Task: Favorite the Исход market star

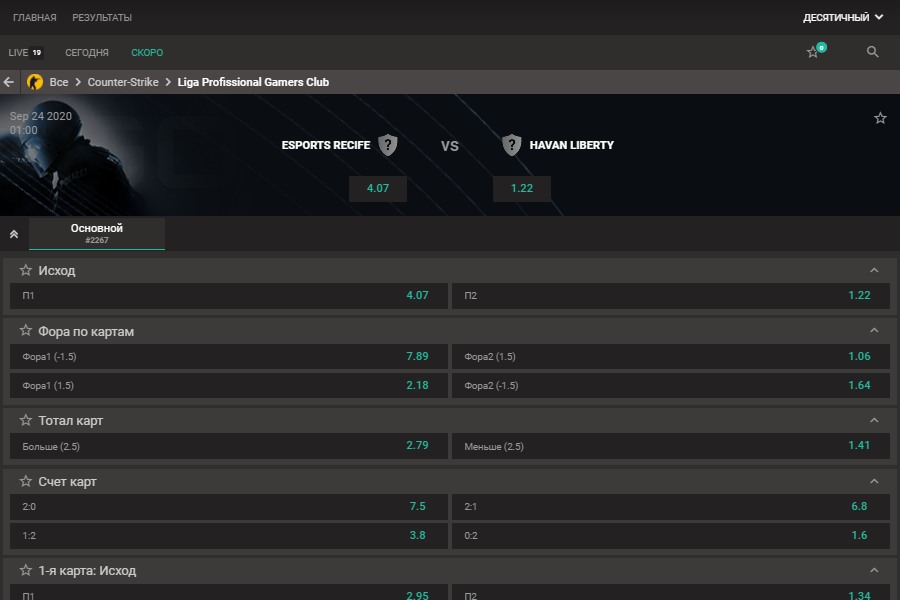Action: point(26,270)
